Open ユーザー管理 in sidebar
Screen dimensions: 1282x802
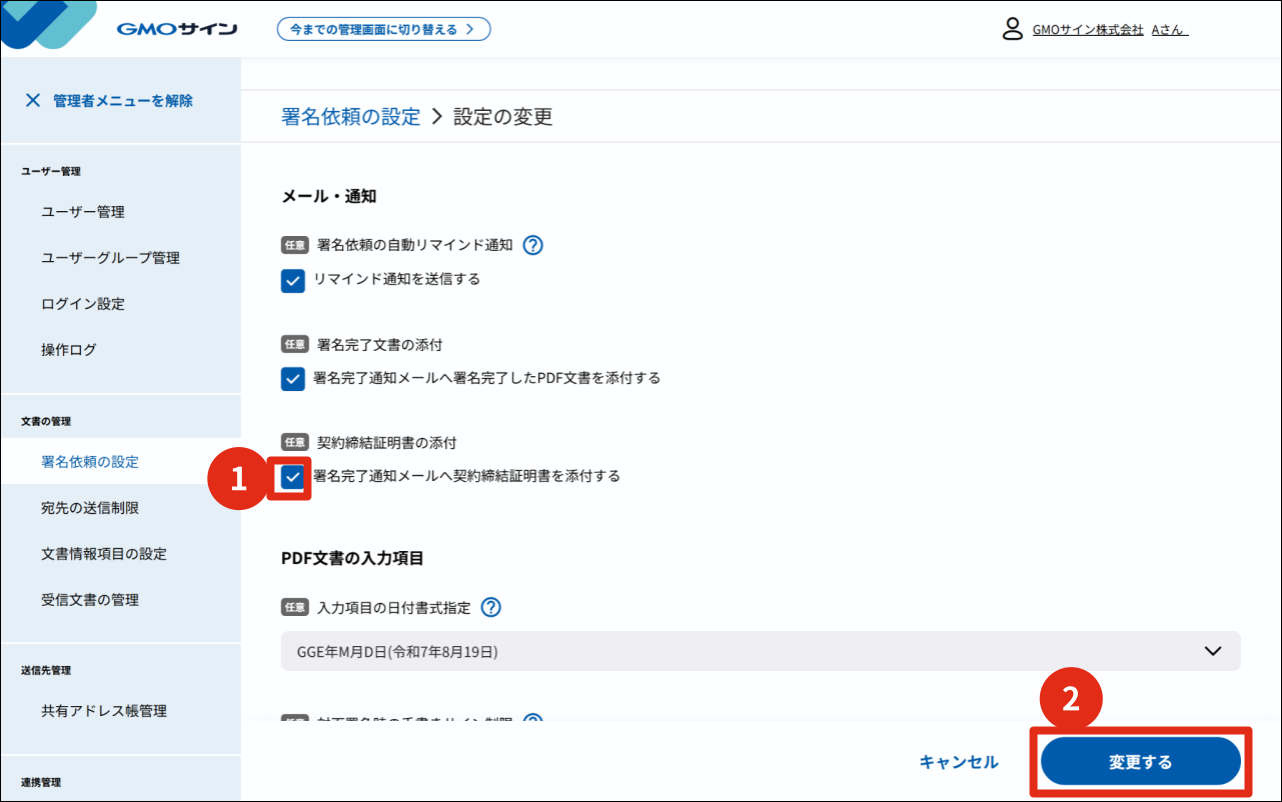tap(83, 212)
